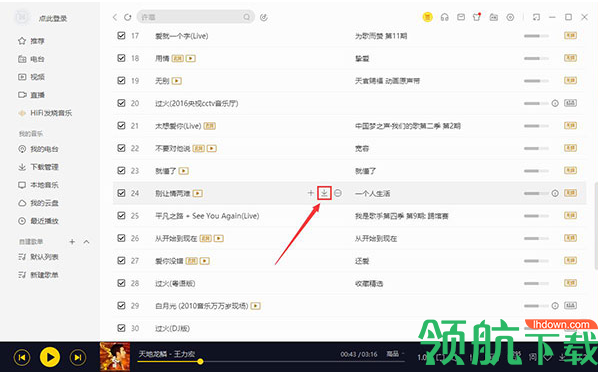Uncheck the checkbox for song 18
Viewport: 598px width, 372px height.
pyautogui.click(x=121, y=58)
